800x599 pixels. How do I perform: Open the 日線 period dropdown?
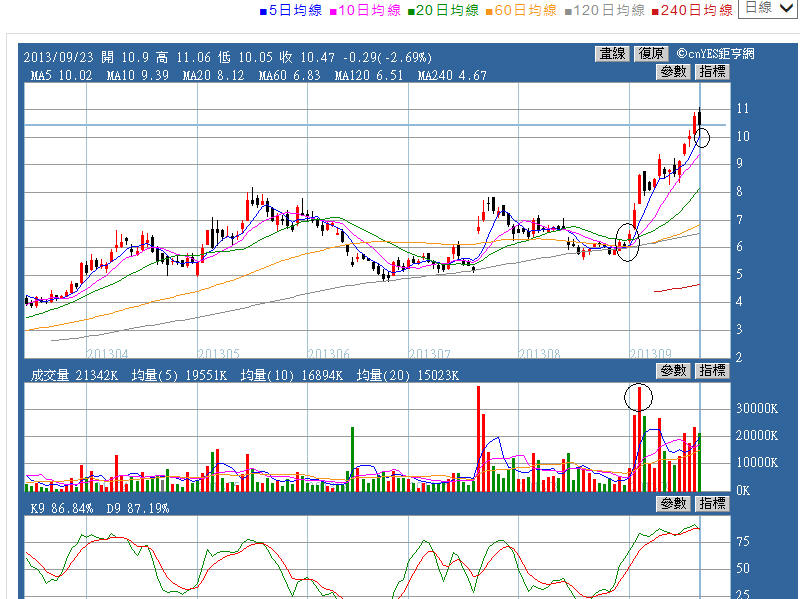click(769, 9)
